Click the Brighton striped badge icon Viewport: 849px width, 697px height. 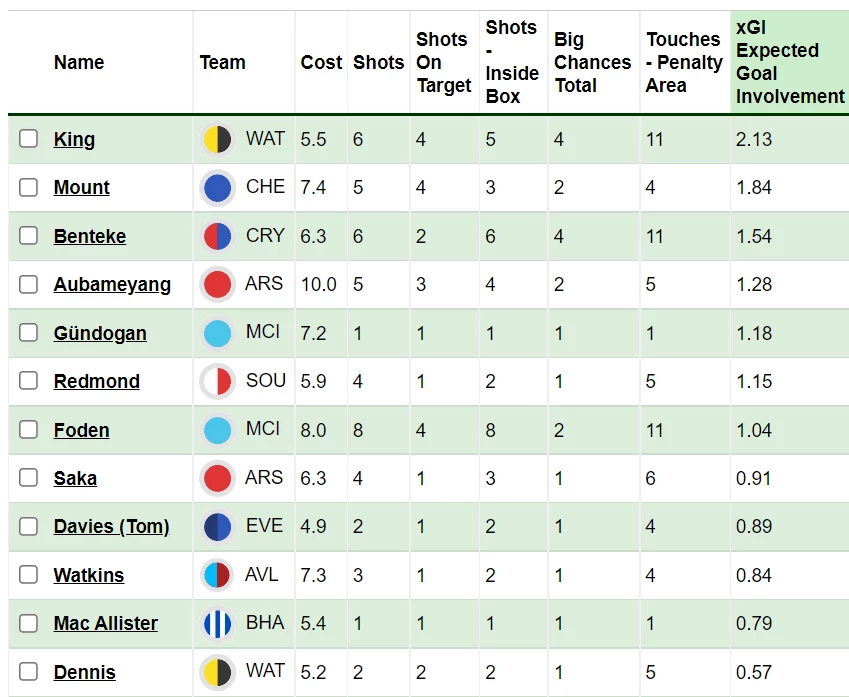point(217,623)
